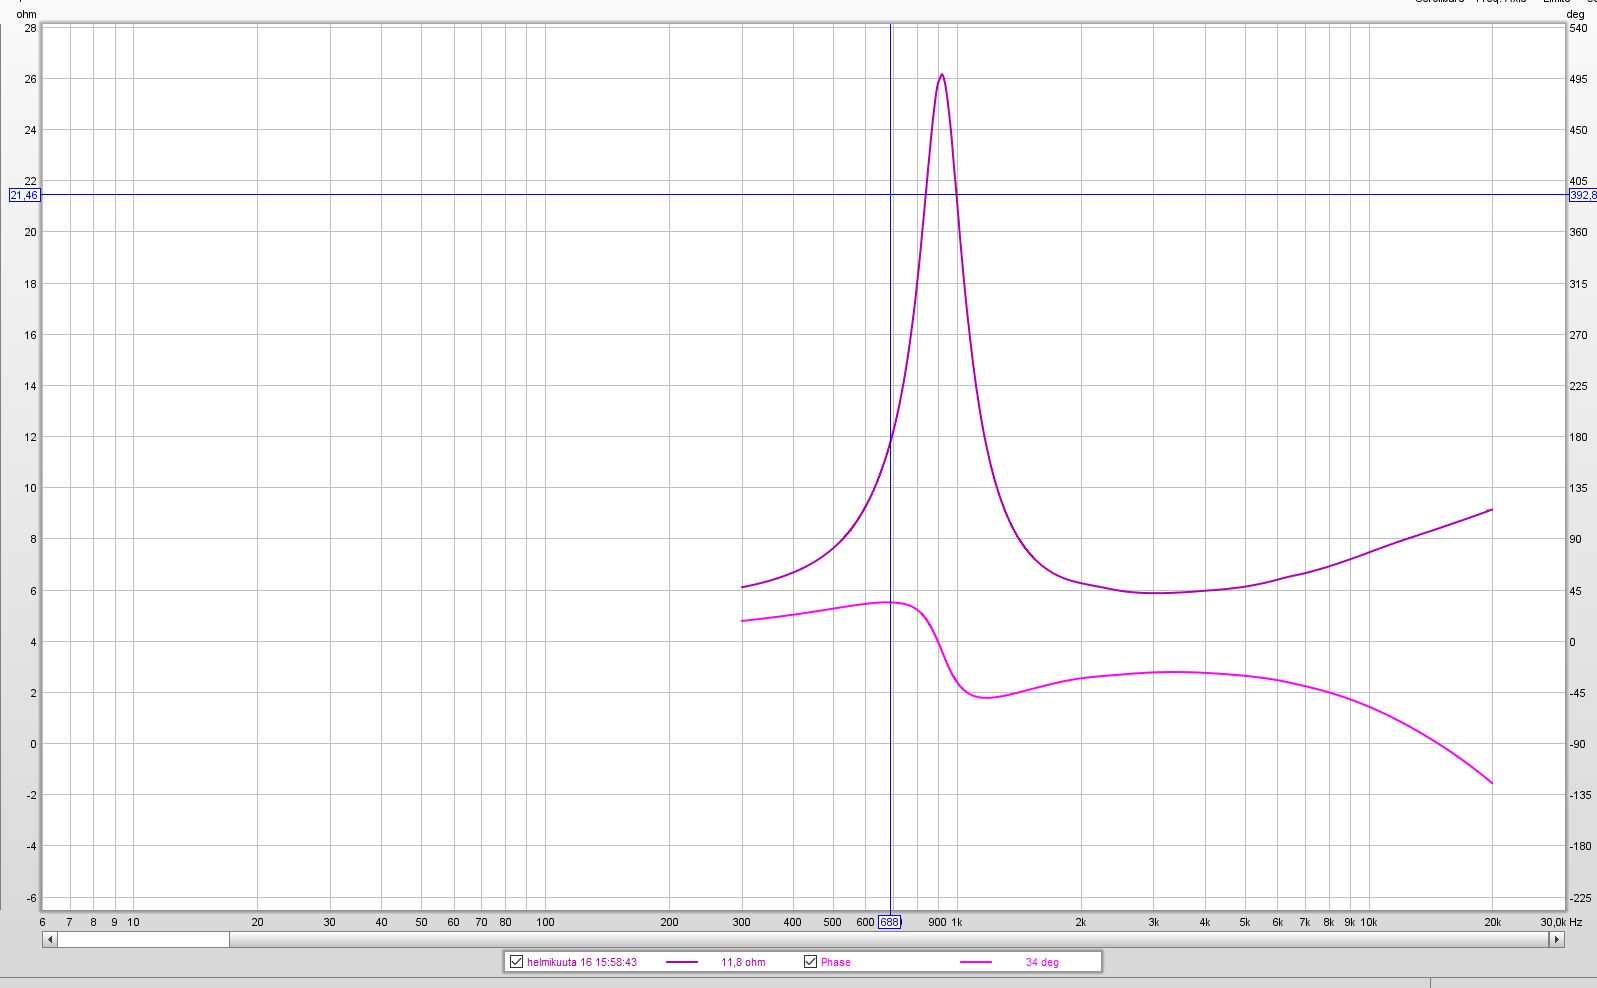Image resolution: width=1597 pixels, height=988 pixels.
Task: Click the 20k frequency axis tick label
Action: pos(1492,922)
